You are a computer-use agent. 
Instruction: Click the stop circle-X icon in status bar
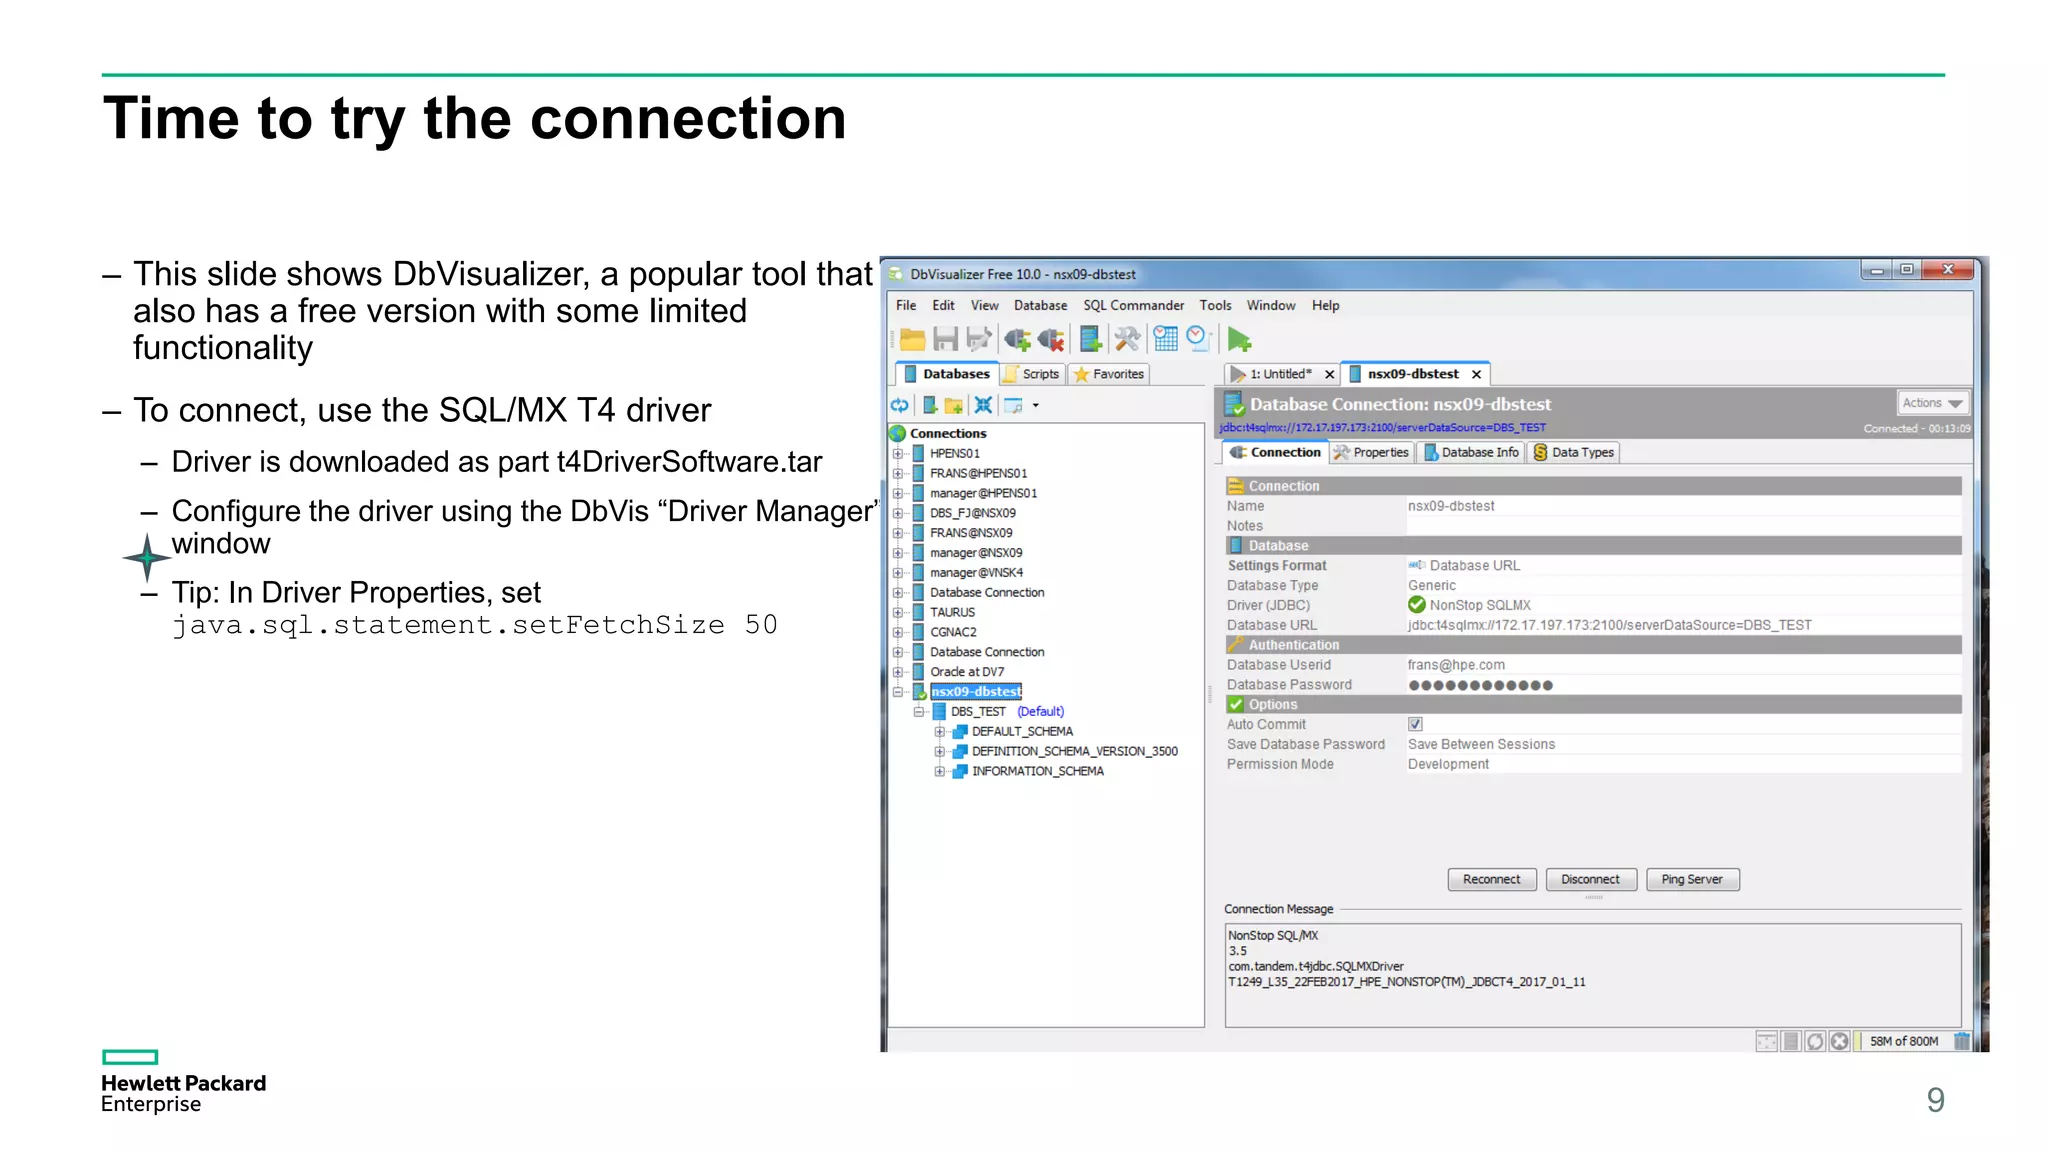(1839, 1041)
